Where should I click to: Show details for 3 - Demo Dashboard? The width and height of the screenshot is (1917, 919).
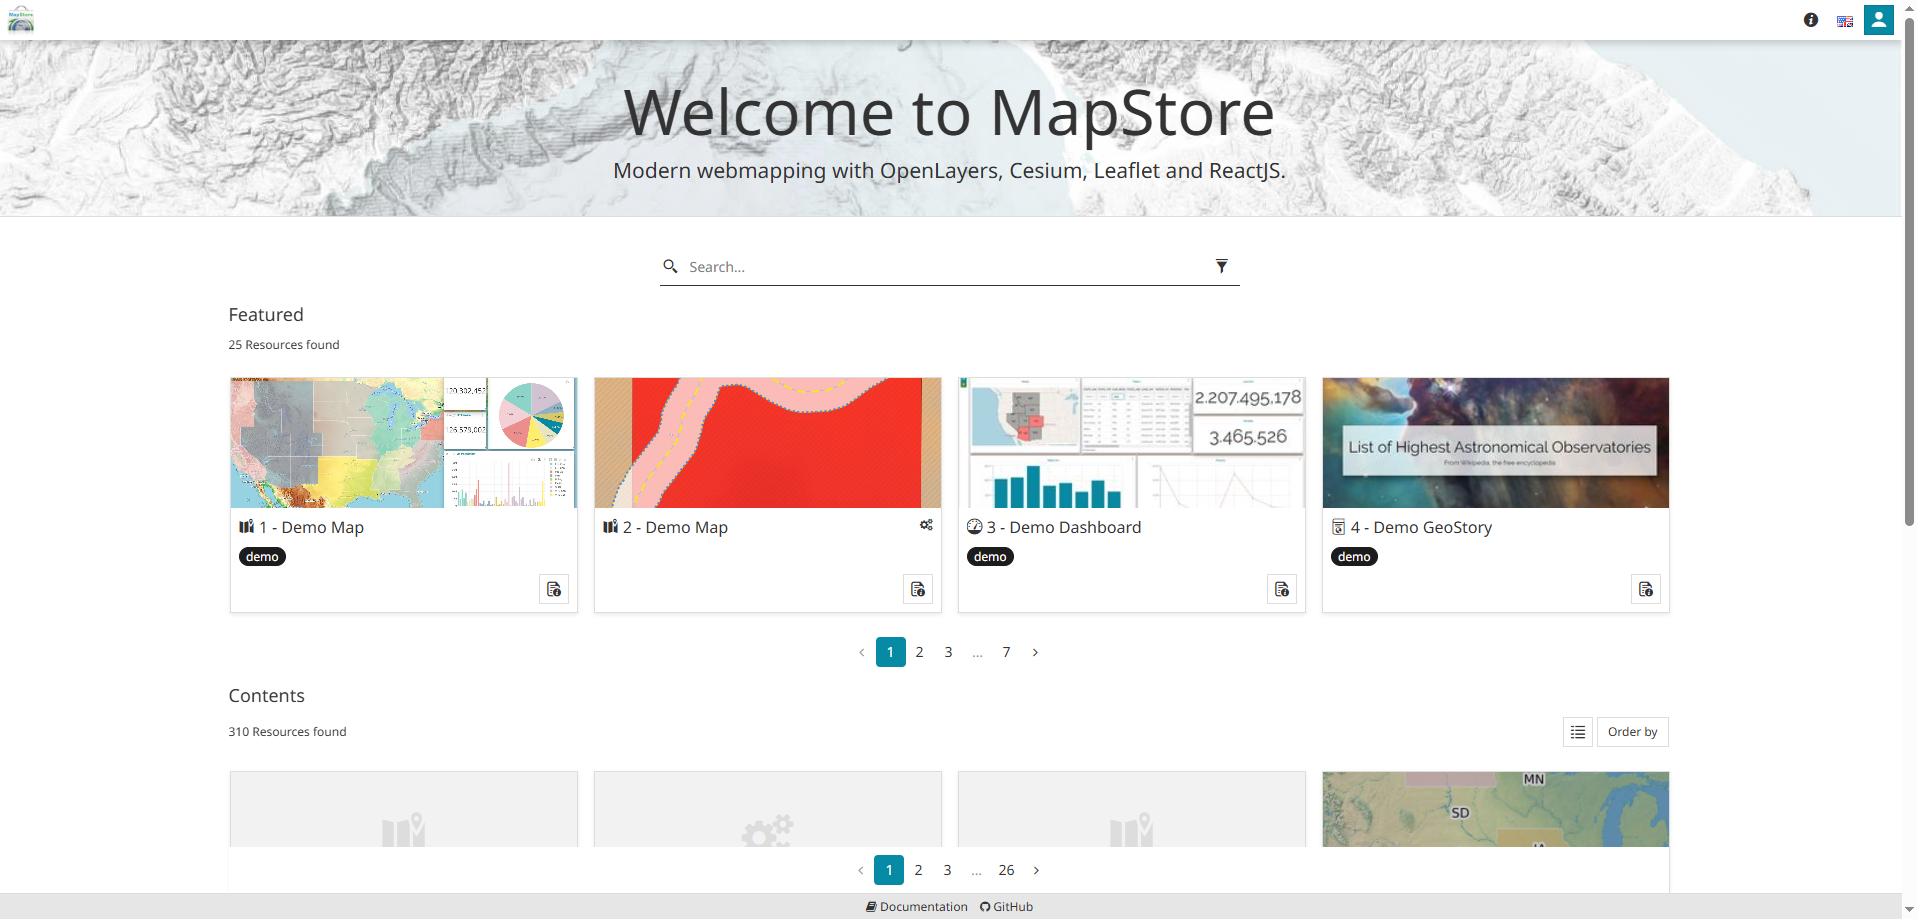pos(1282,589)
